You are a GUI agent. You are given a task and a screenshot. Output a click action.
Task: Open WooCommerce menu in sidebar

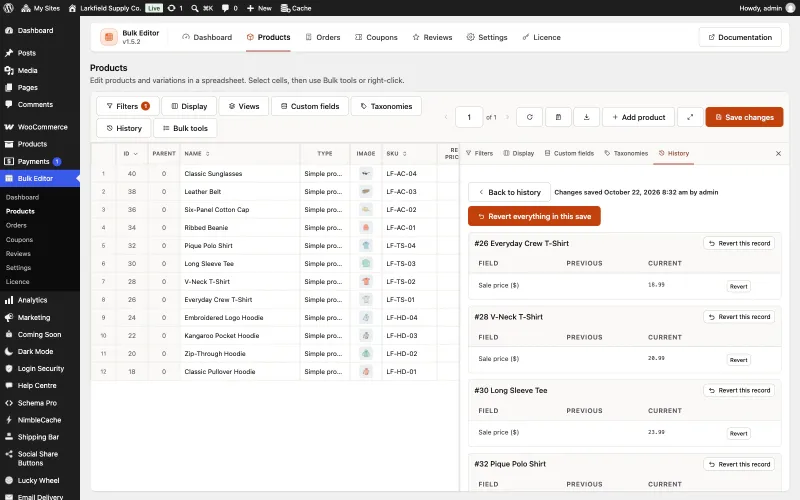click(x=42, y=127)
